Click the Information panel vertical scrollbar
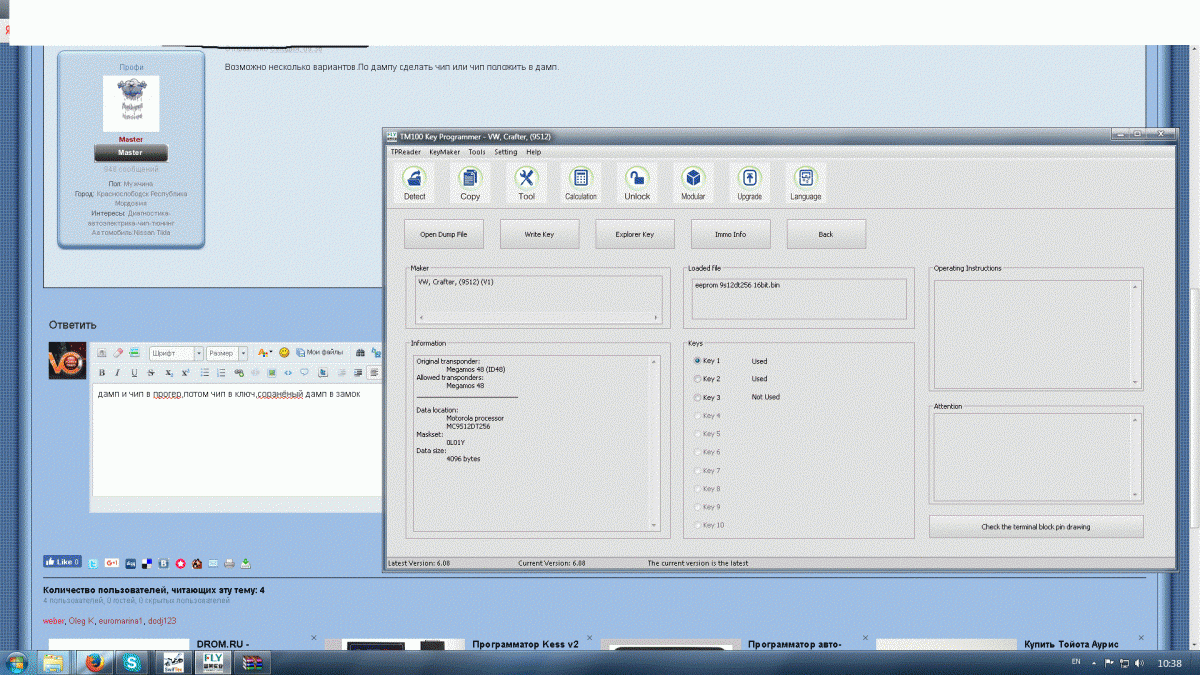This screenshot has height=675, width=1200. pyautogui.click(x=654, y=443)
